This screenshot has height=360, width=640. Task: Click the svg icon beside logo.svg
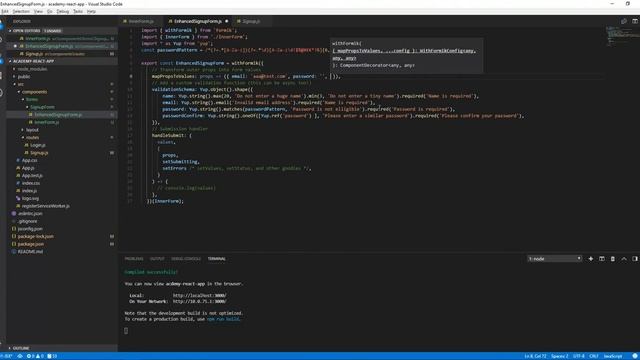click(18, 198)
